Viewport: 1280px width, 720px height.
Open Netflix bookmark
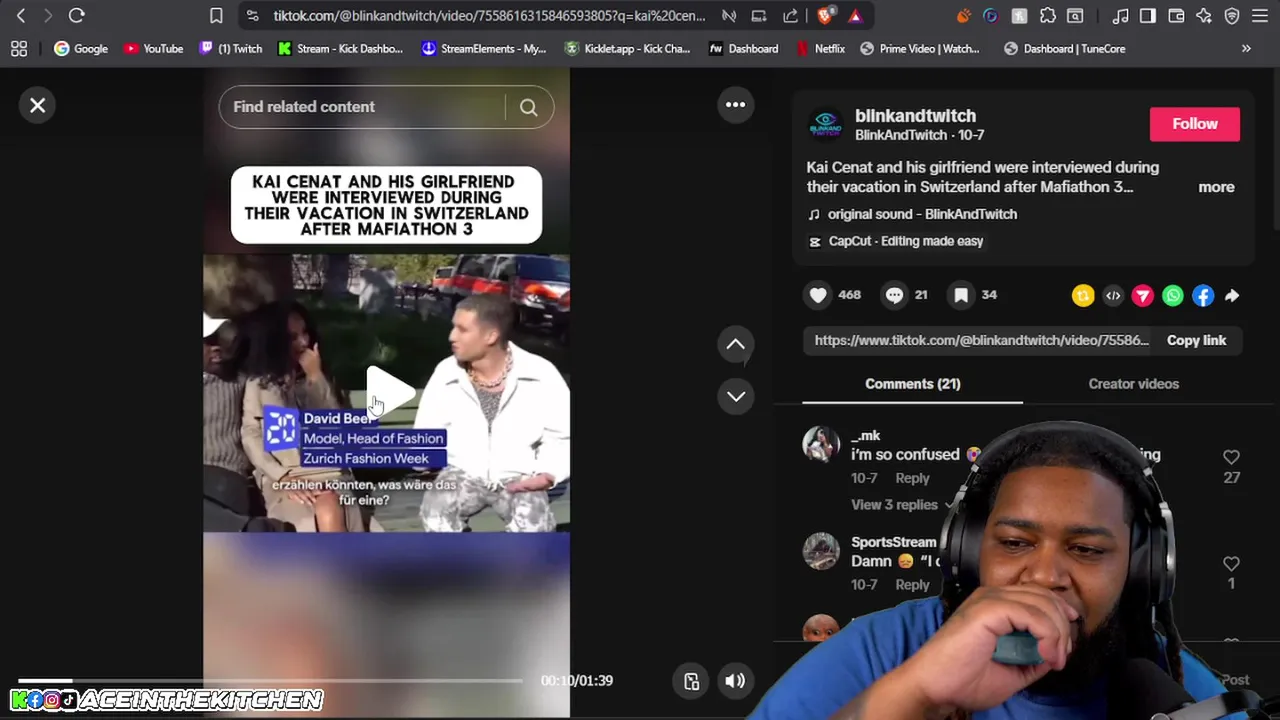(821, 48)
